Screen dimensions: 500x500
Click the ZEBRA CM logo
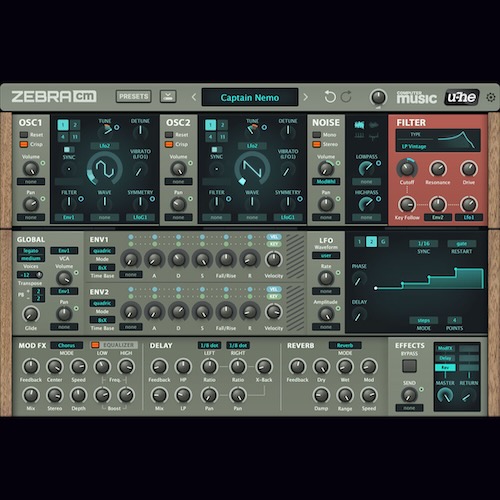pos(54,97)
